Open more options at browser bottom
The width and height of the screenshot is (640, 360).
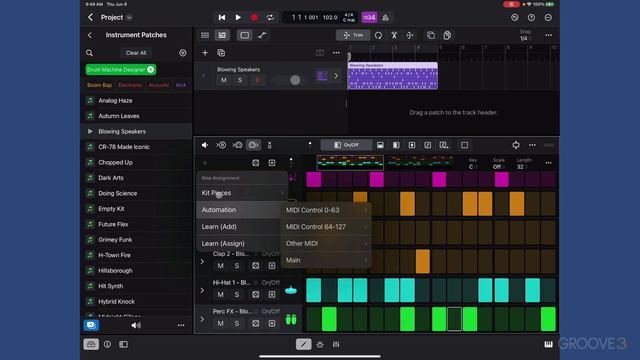tap(181, 325)
